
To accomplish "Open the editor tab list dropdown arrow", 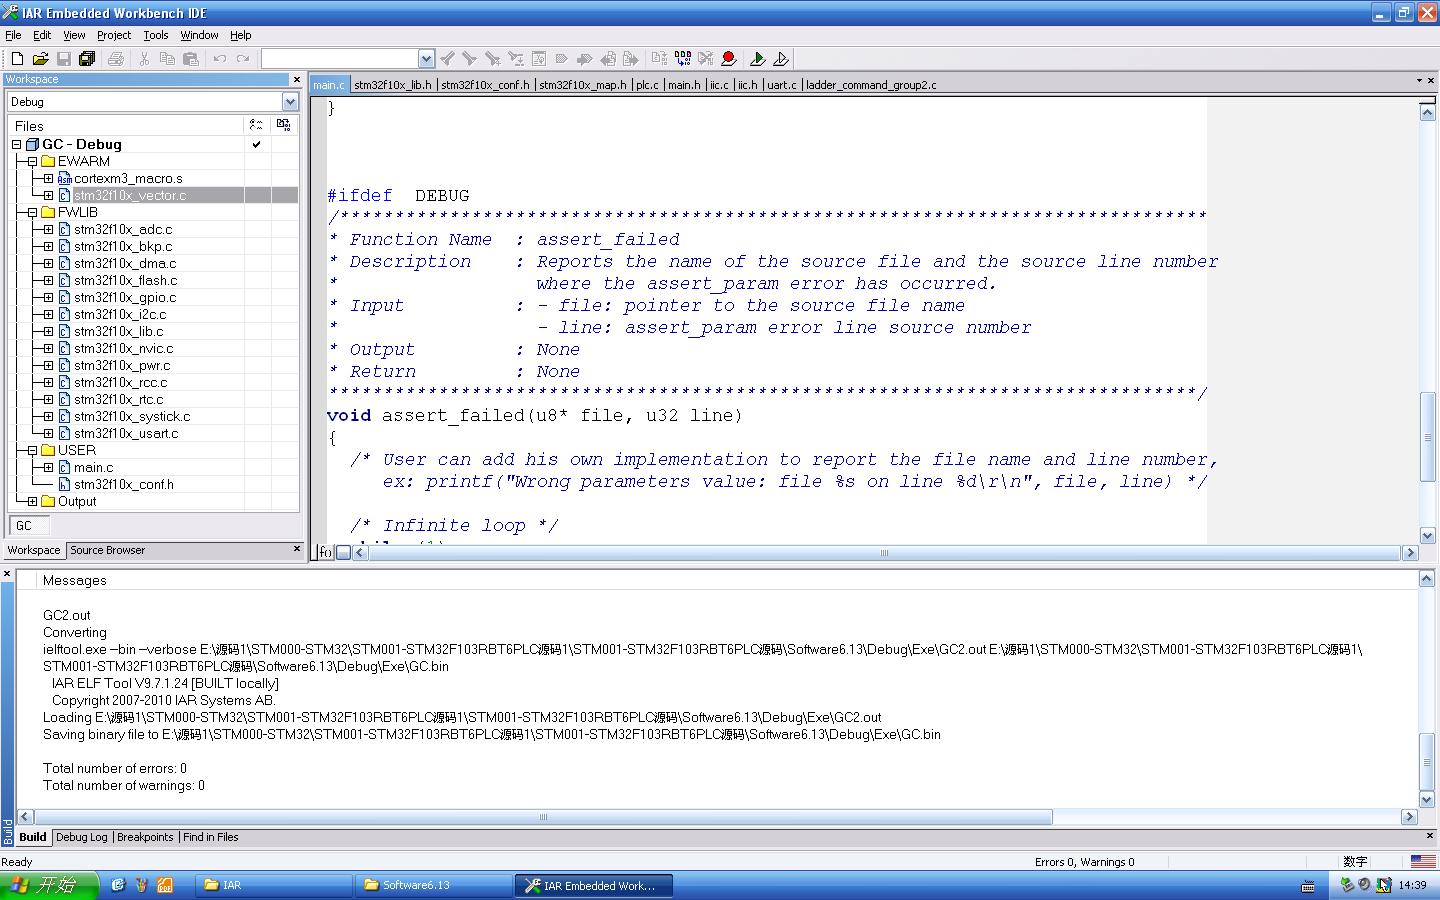I will (1418, 81).
